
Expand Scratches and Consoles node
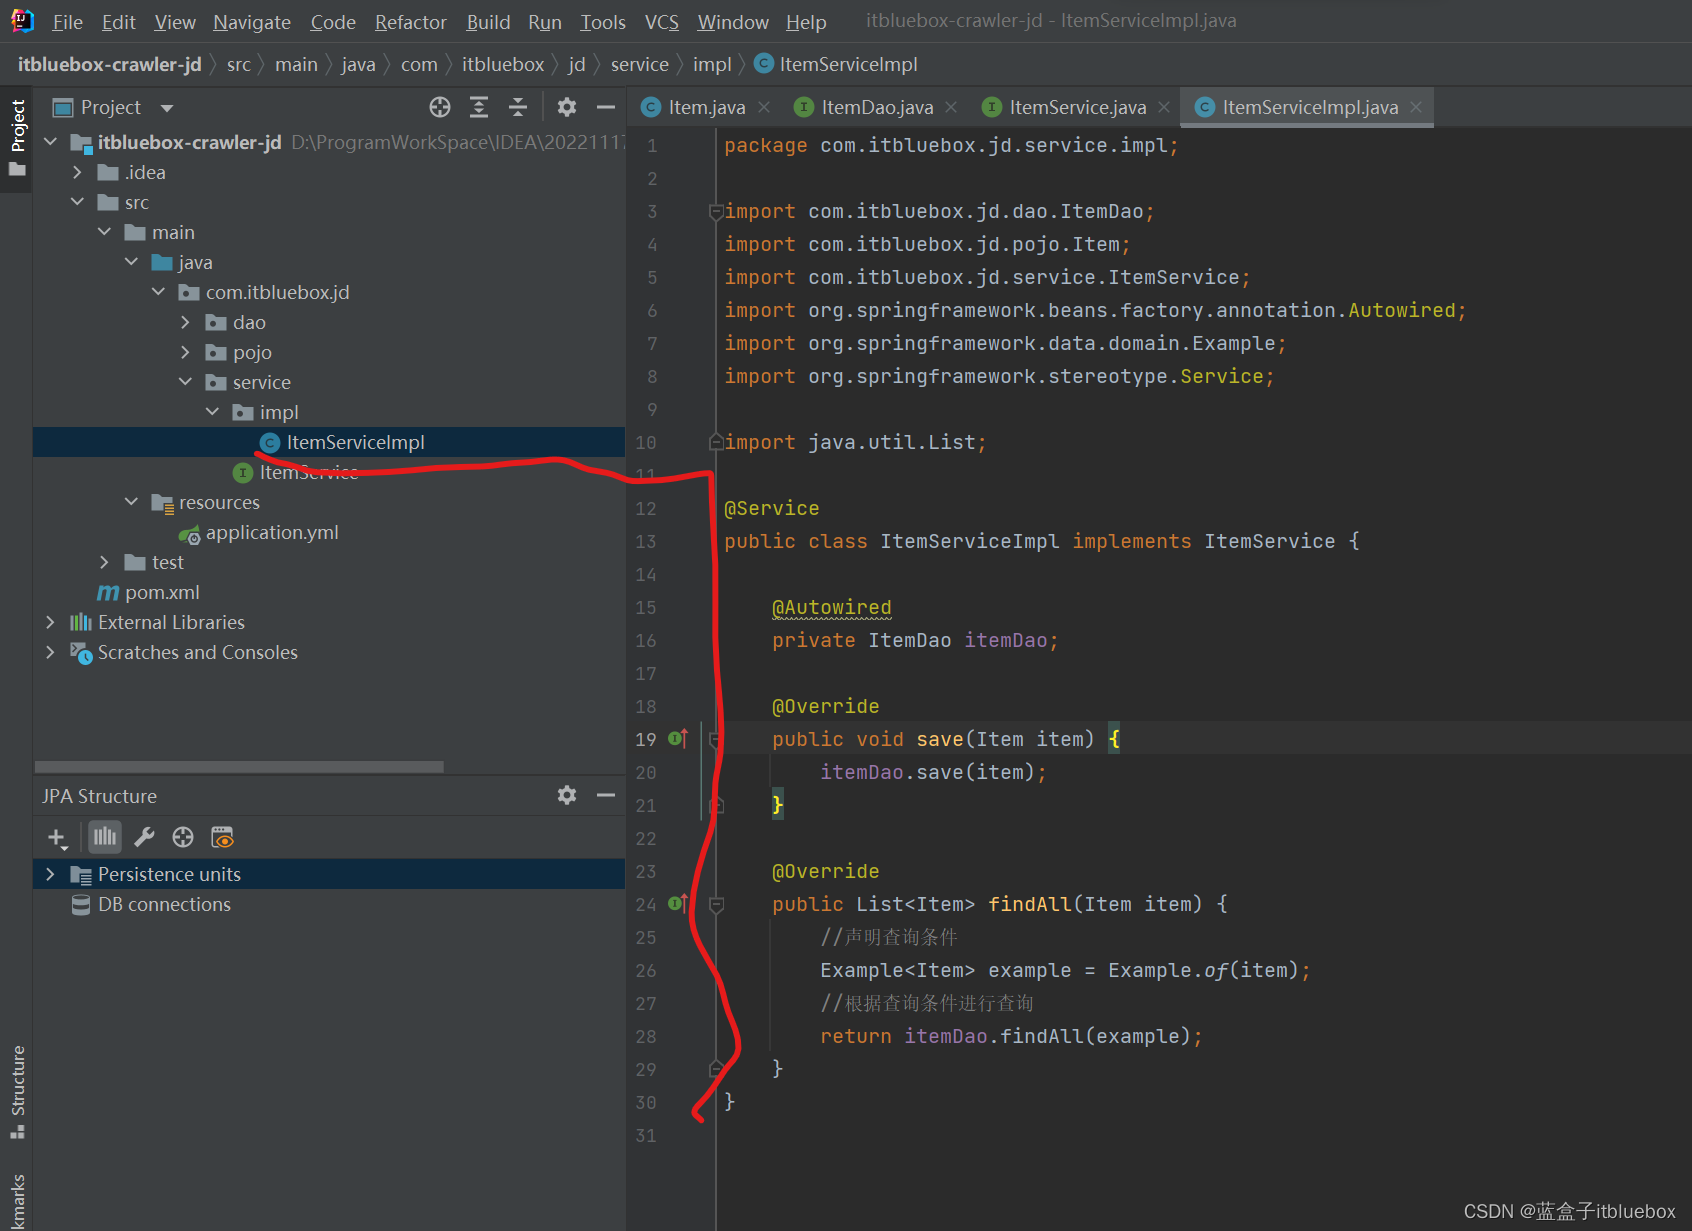[50, 652]
